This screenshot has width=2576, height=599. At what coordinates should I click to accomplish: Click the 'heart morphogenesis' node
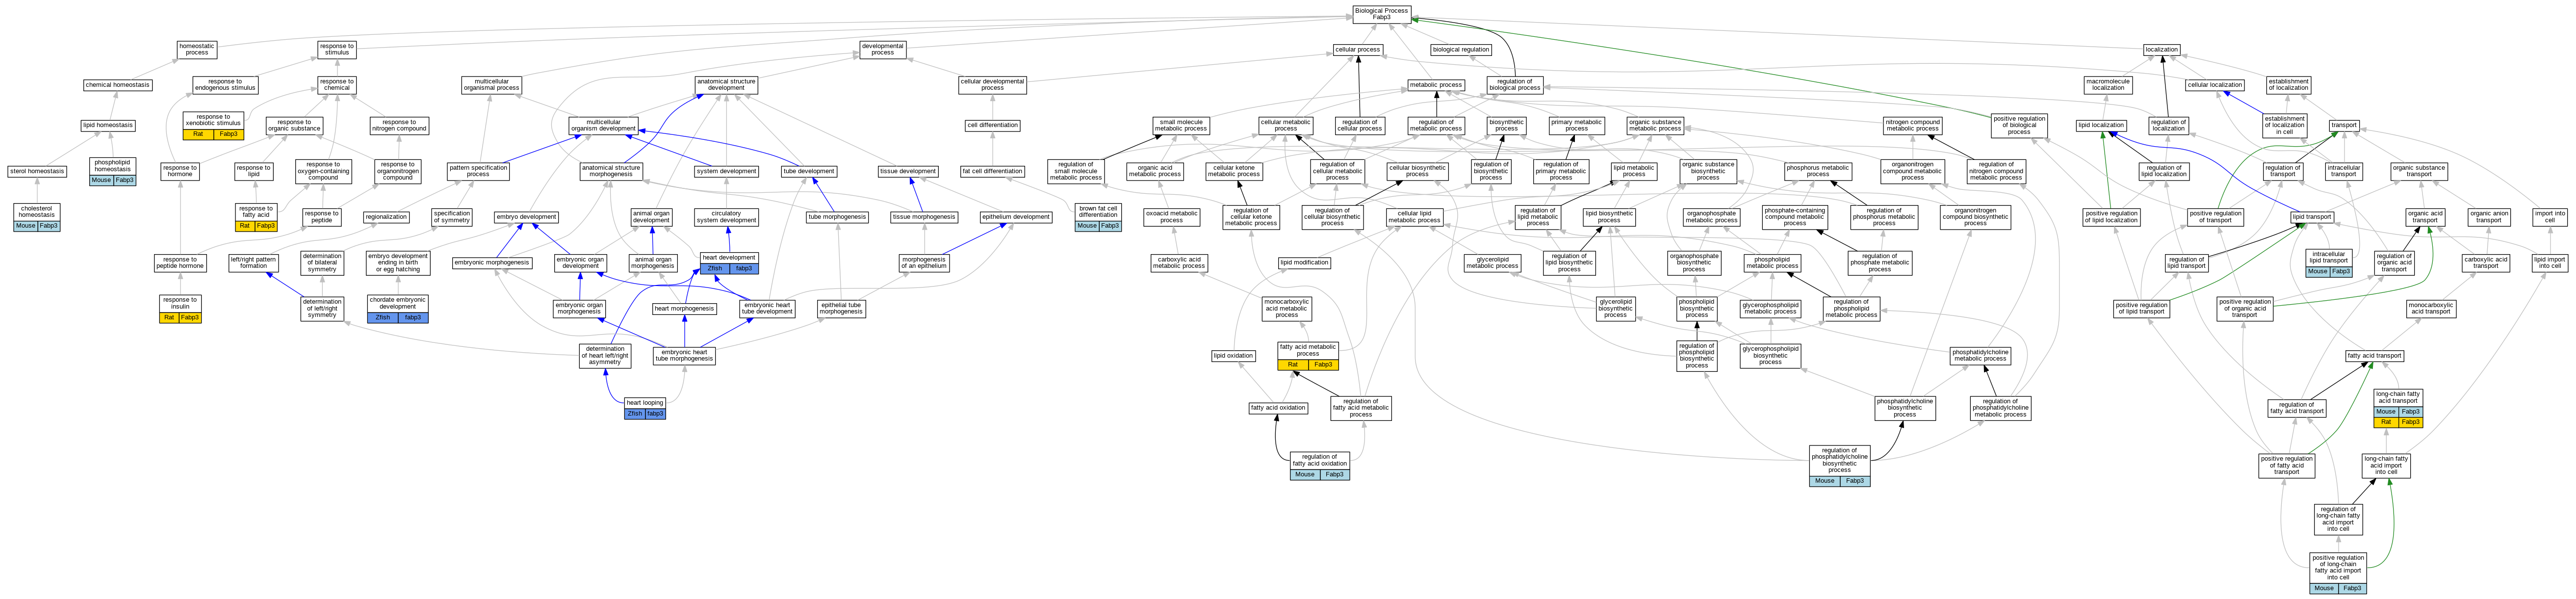coord(684,309)
